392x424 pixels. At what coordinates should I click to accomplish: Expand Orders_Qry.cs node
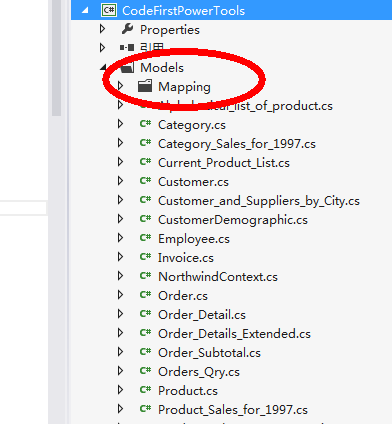point(121,371)
